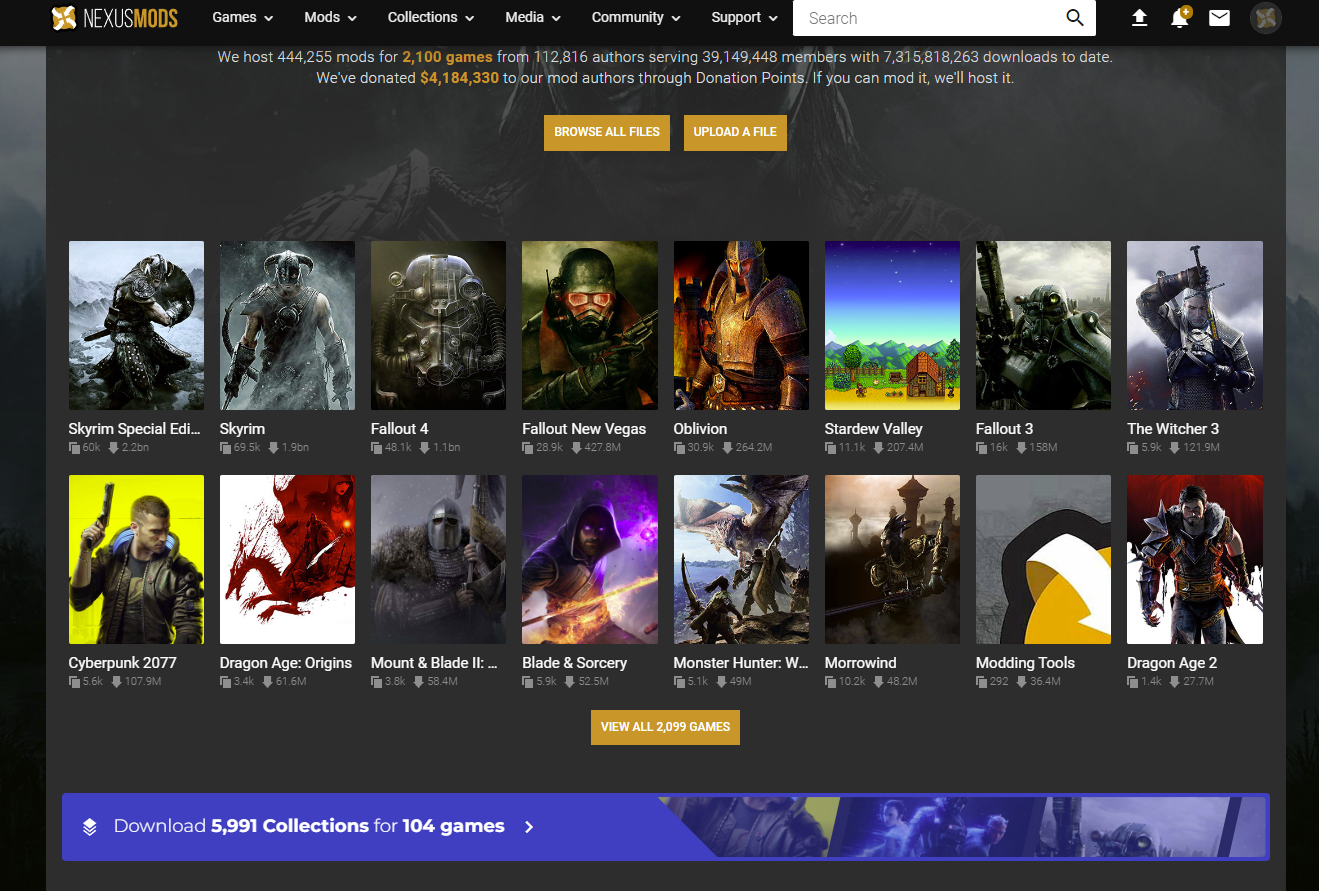This screenshot has width=1319, height=891.
Task: Open Monster Hunter: World cover image
Action: 741,559
